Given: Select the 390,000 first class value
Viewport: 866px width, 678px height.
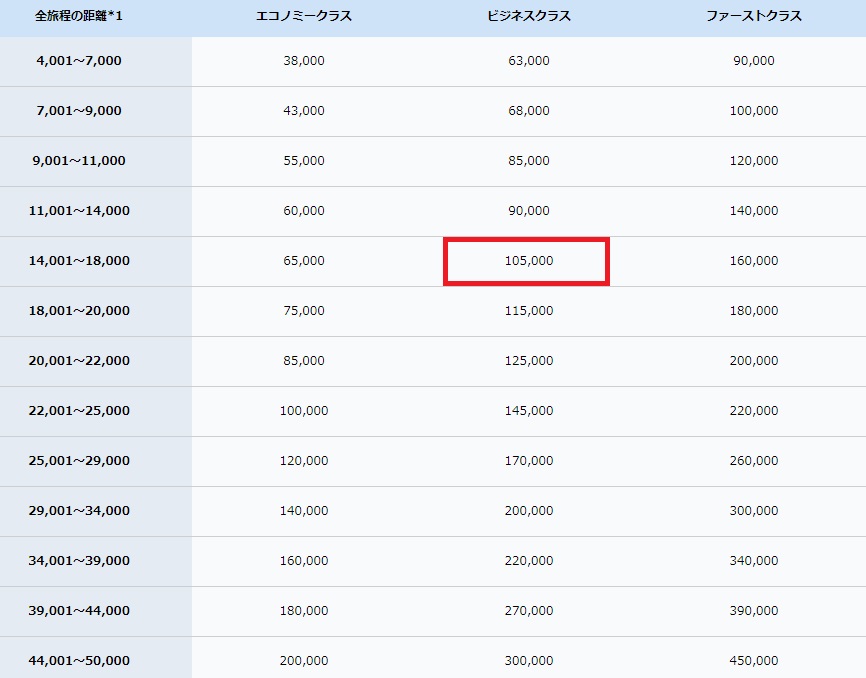Looking at the screenshot, I should tap(754, 611).
